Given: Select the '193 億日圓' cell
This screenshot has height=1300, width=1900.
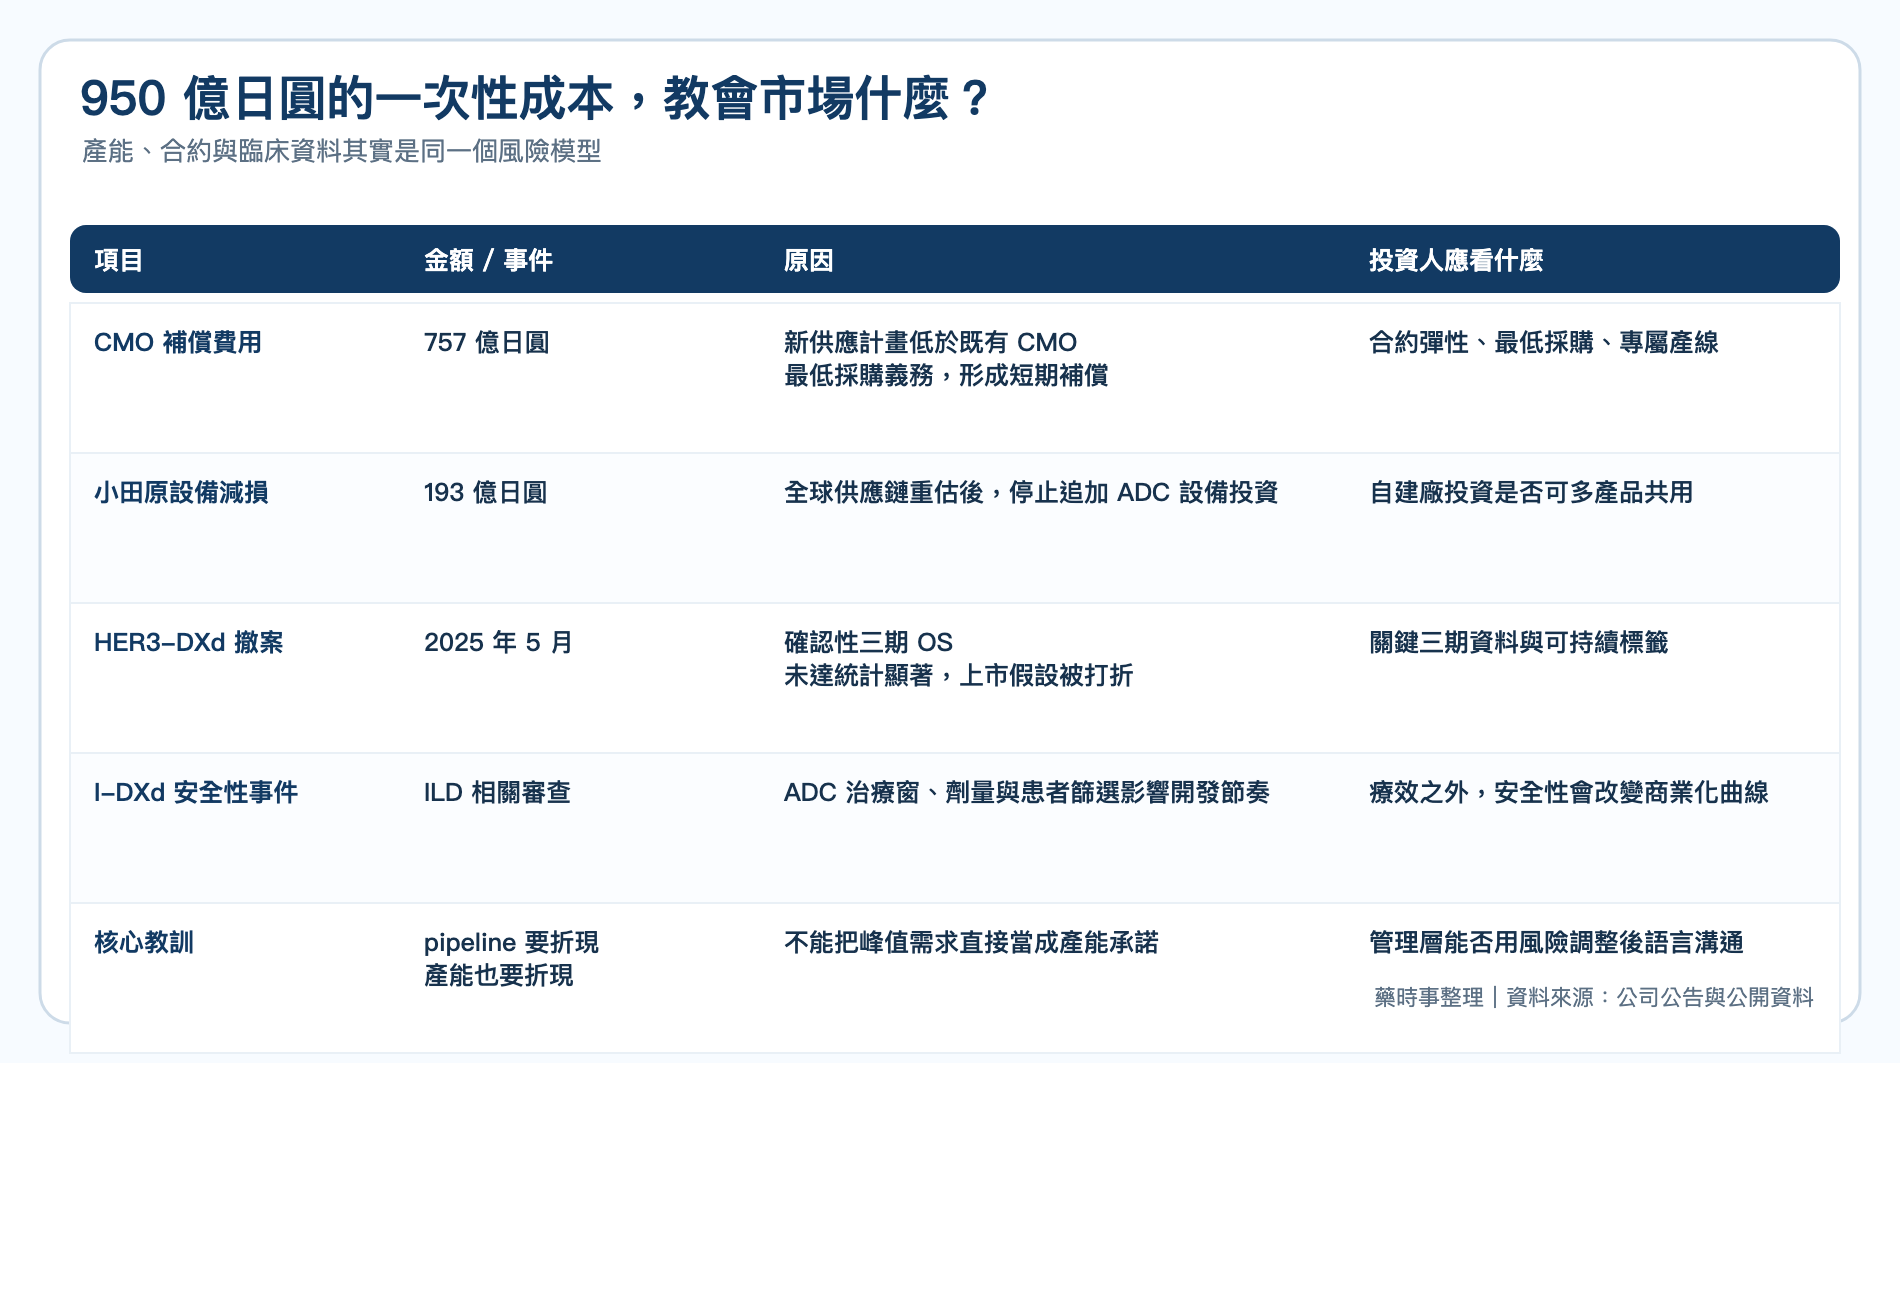Looking at the screenshot, I should [485, 492].
